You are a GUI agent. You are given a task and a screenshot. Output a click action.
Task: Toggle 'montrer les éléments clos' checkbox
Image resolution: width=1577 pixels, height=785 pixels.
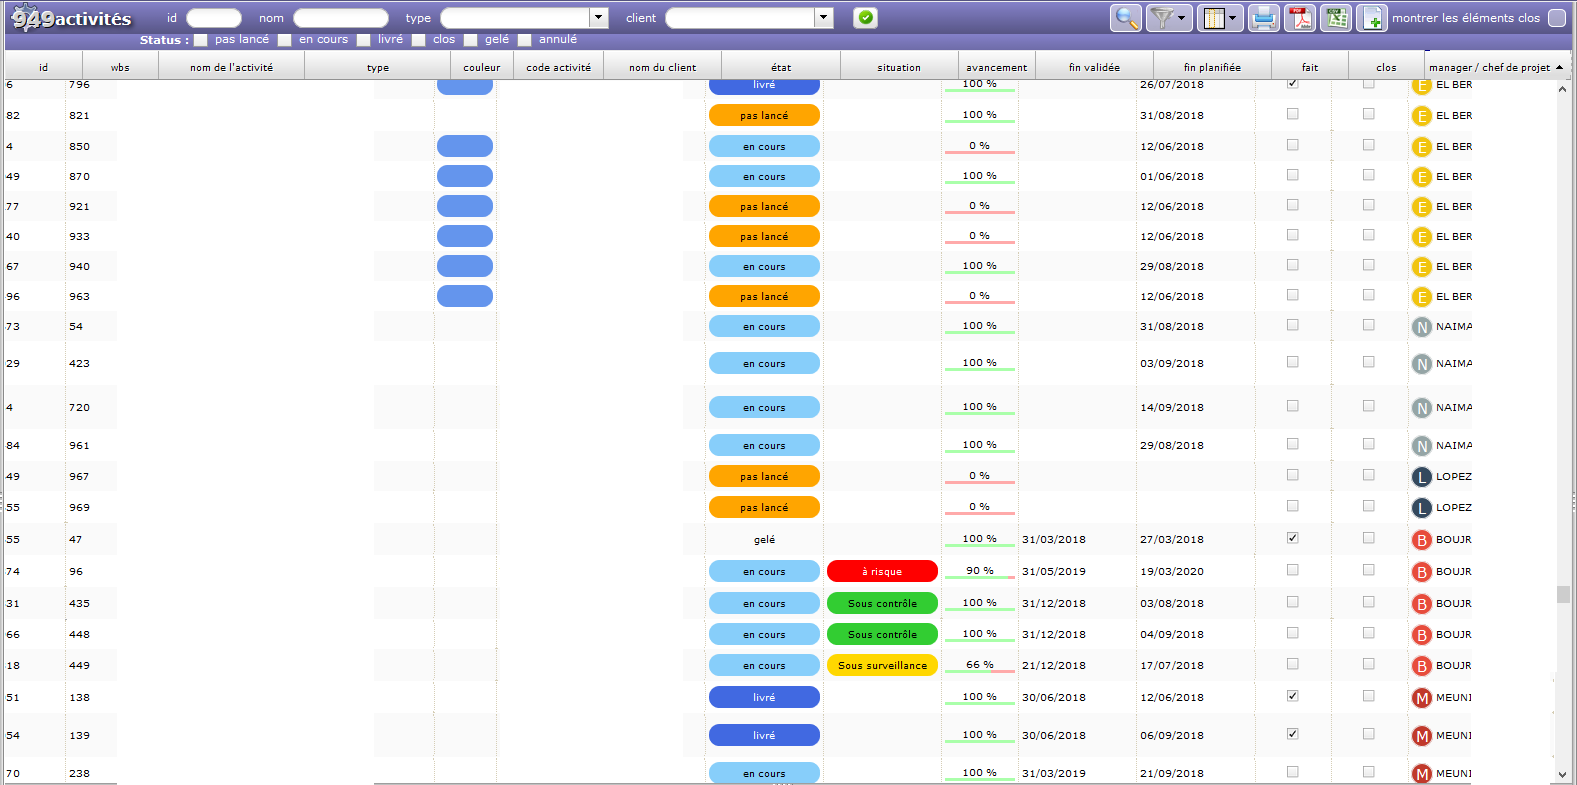pyautogui.click(x=1557, y=18)
